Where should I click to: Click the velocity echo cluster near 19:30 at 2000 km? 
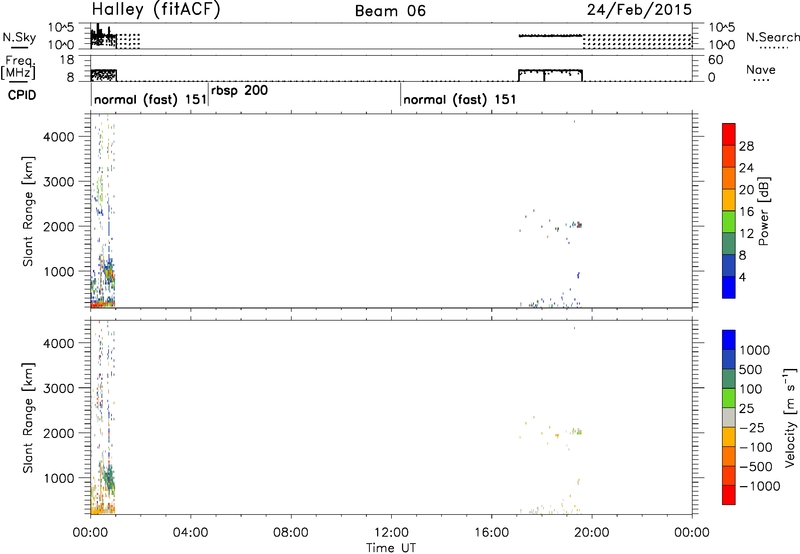click(577, 432)
